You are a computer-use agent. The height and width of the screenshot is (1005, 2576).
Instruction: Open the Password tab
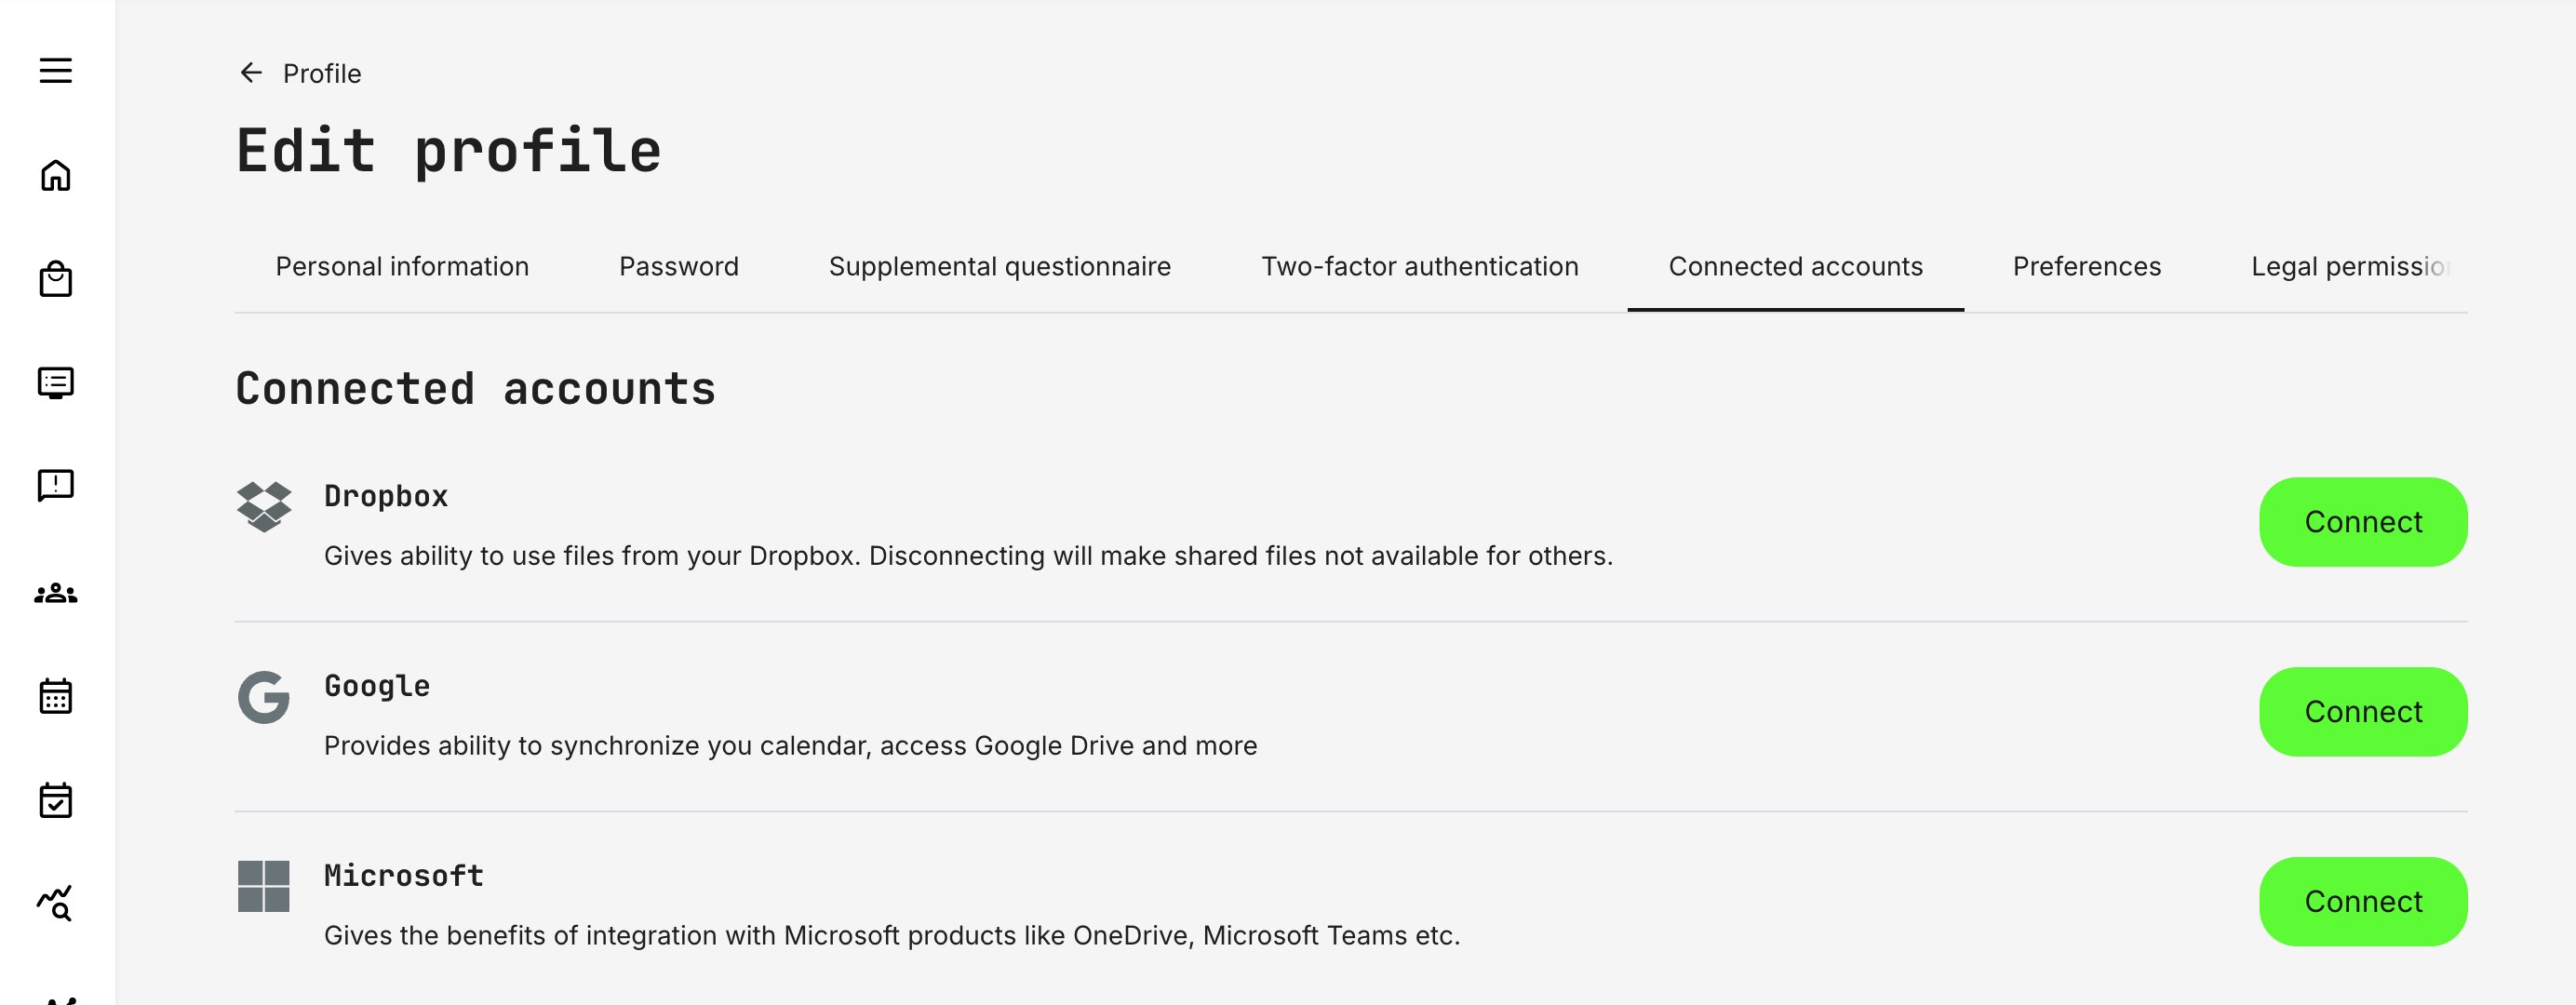[679, 266]
